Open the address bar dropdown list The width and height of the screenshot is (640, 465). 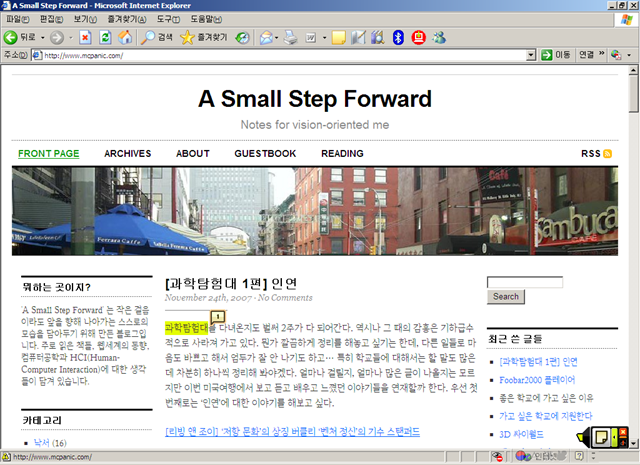(531, 55)
